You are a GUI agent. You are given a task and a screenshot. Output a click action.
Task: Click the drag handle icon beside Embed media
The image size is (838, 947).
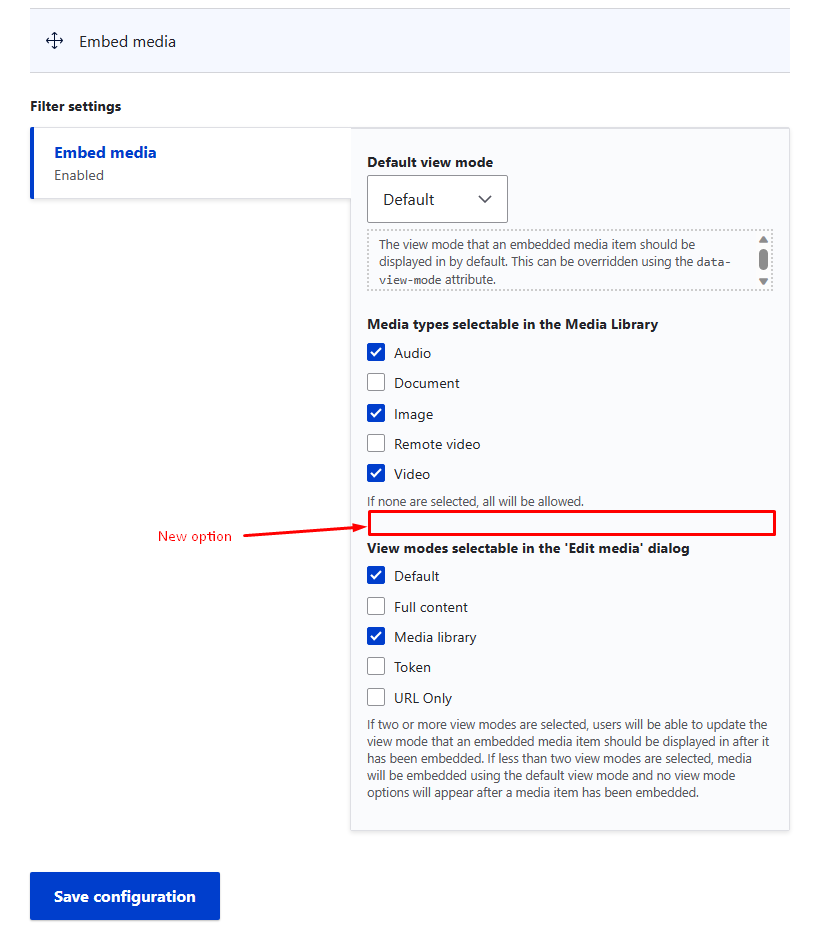point(54,41)
